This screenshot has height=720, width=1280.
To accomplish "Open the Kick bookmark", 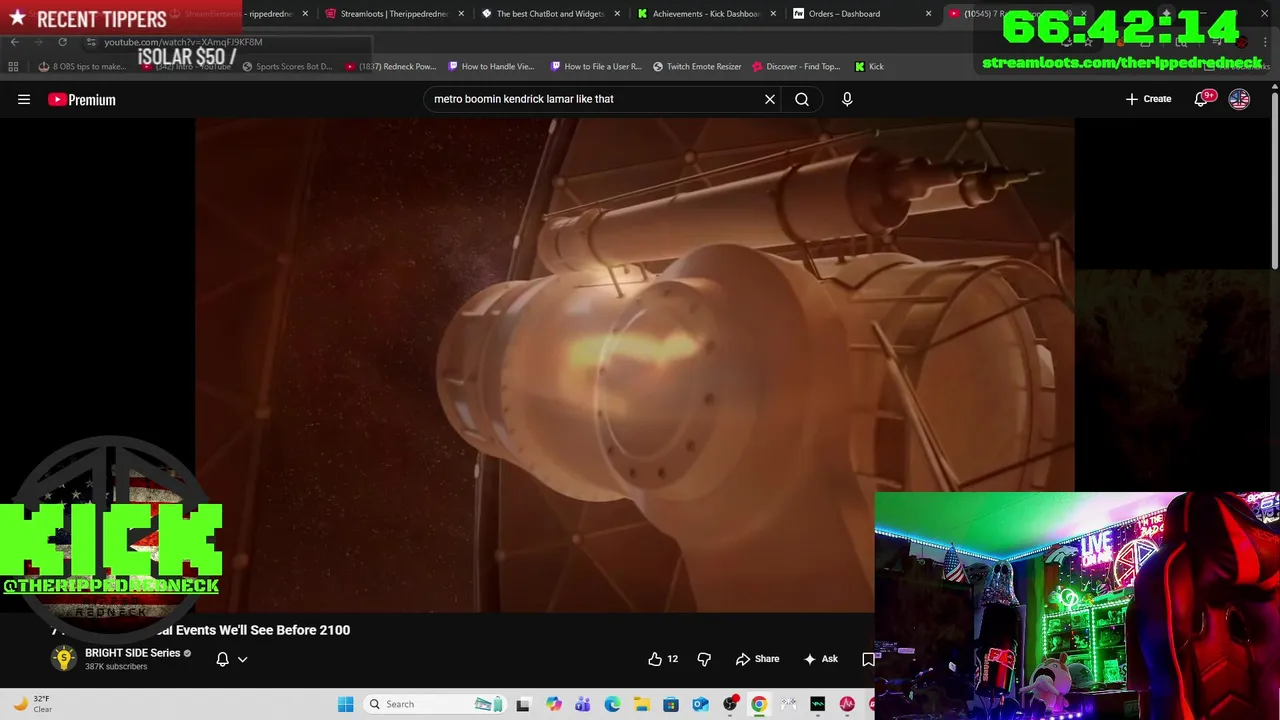I will click(869, 67).
